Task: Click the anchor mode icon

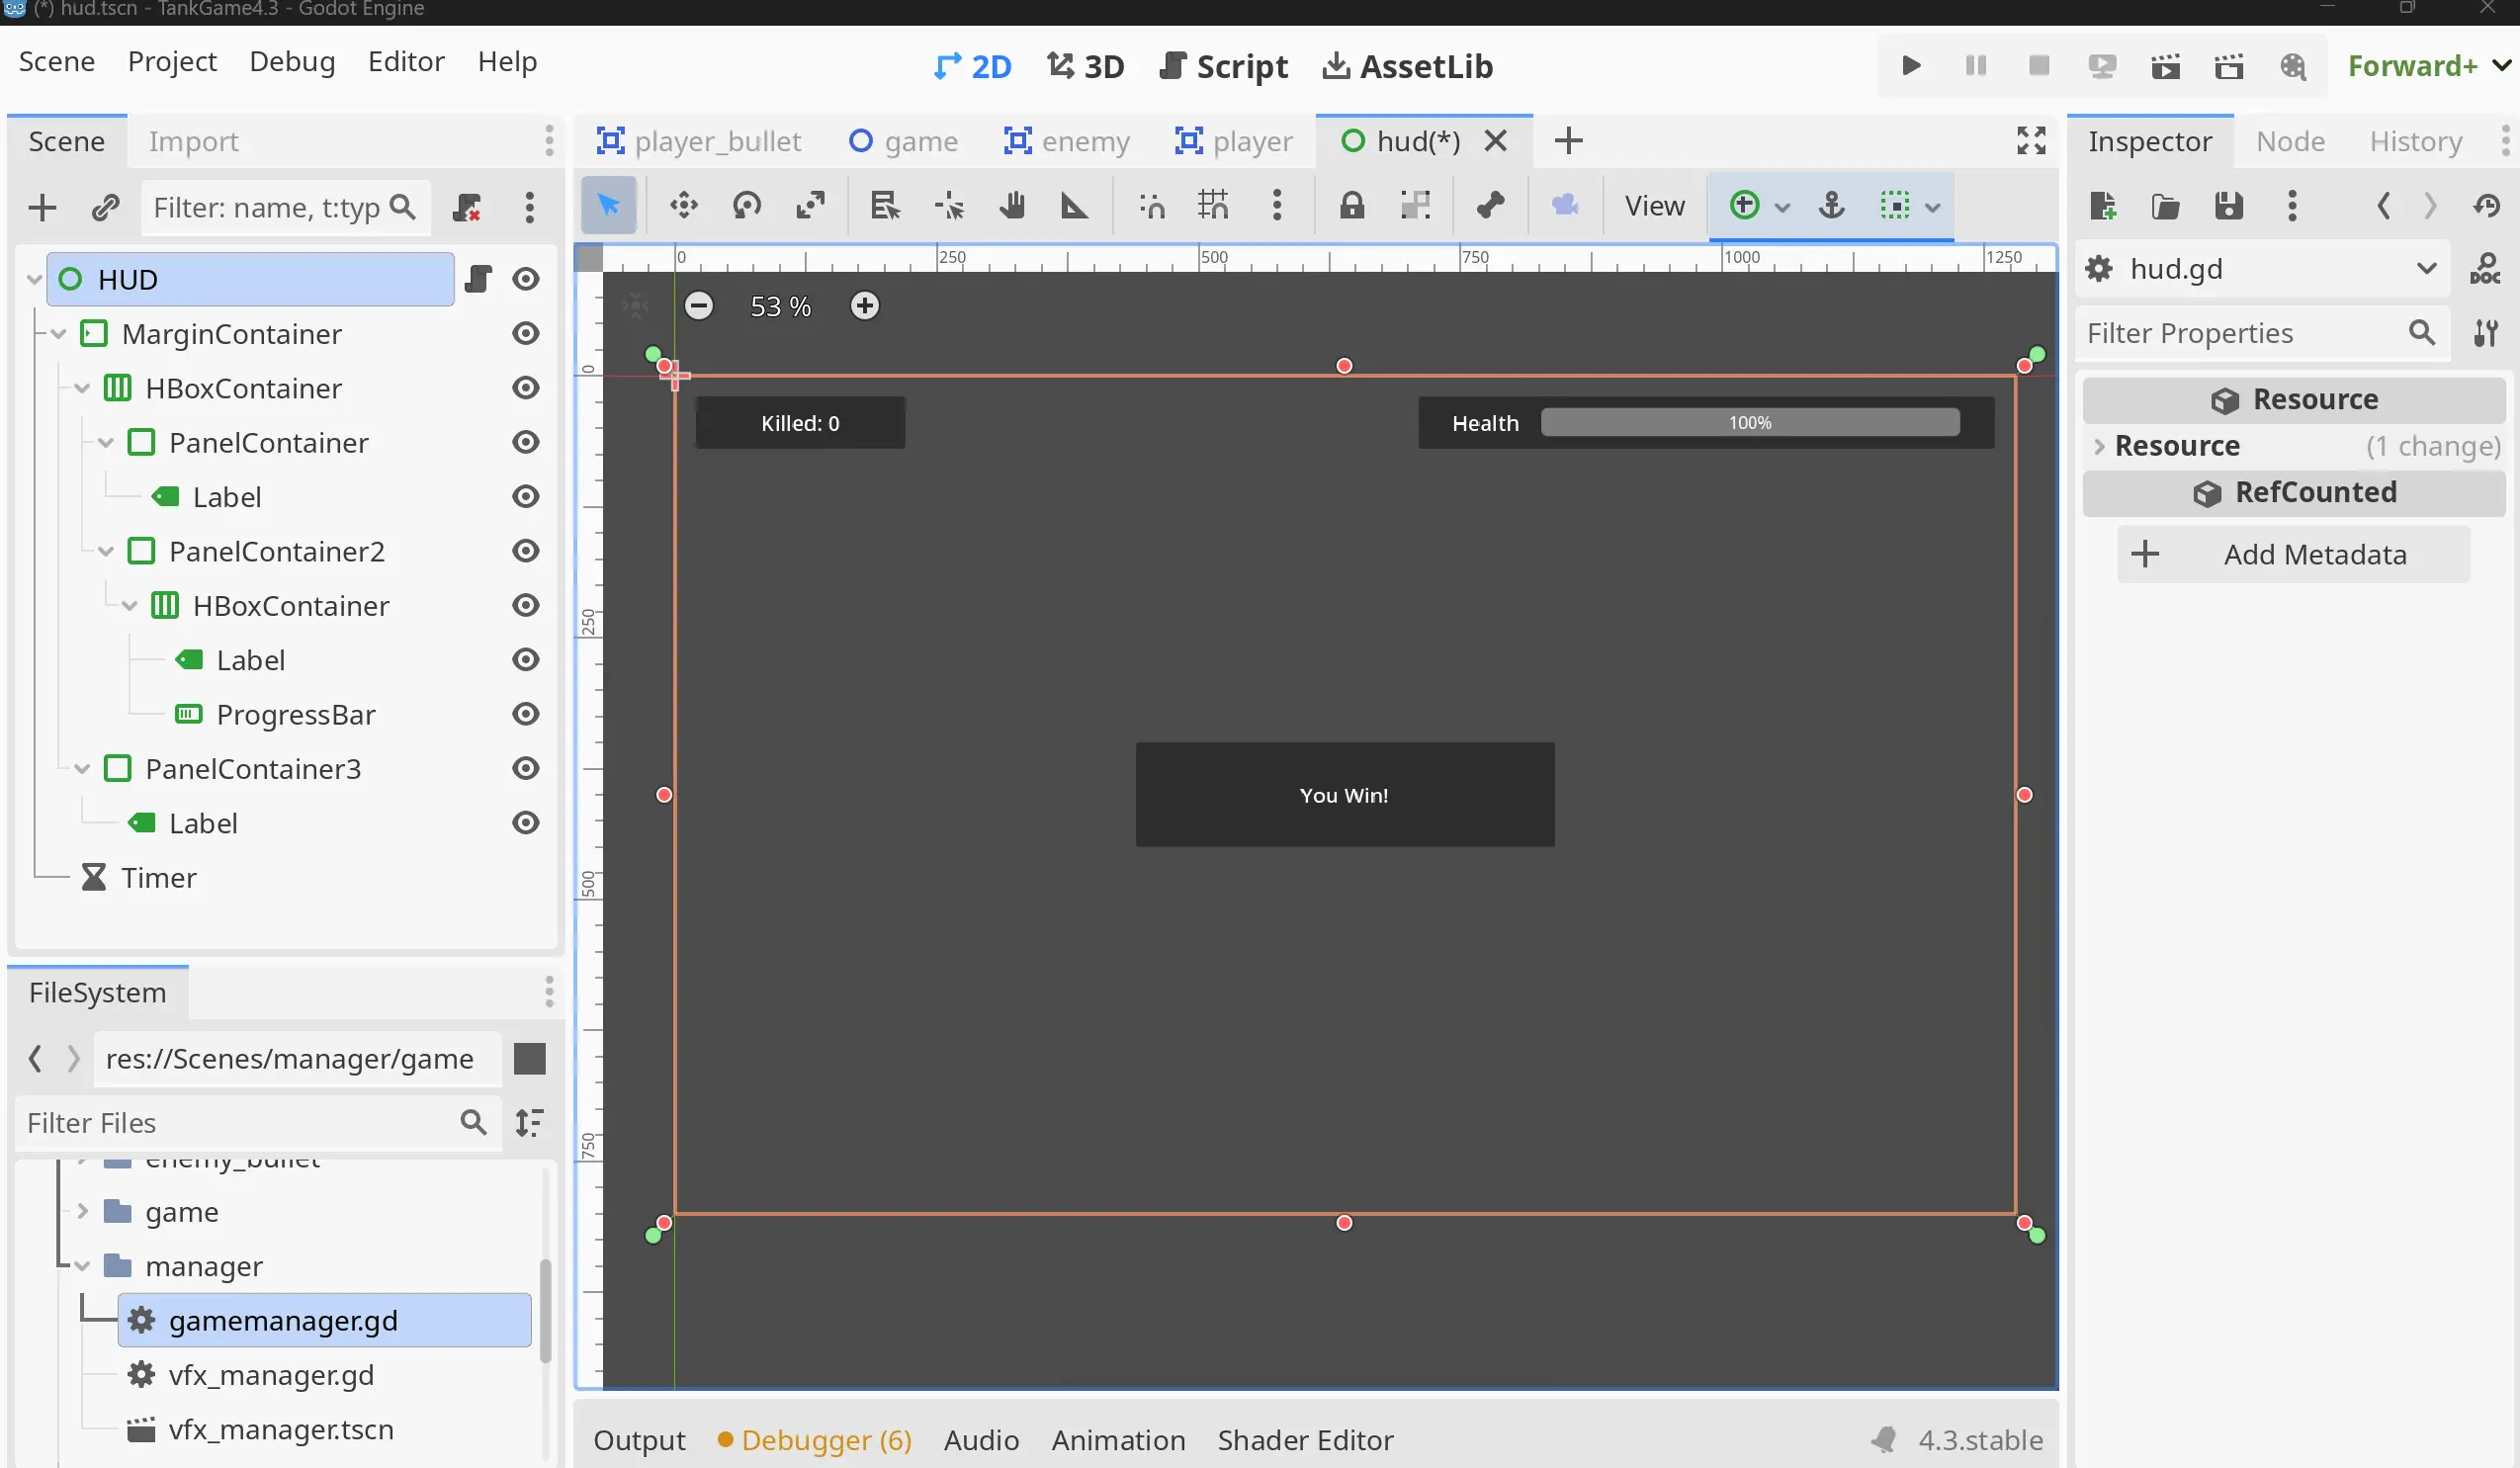Action: [1831, 205]
